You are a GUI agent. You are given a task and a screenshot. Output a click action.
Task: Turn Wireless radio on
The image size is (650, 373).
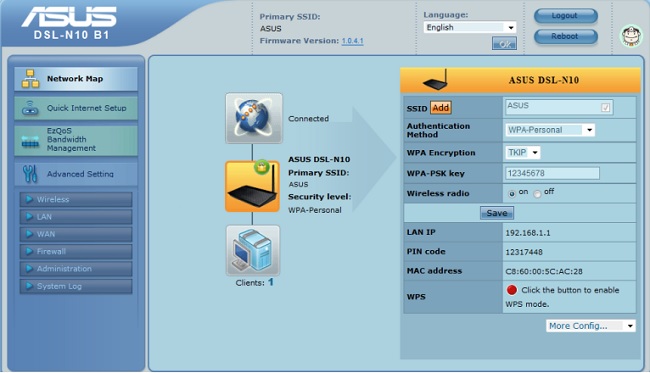click(x=512, y=194)
